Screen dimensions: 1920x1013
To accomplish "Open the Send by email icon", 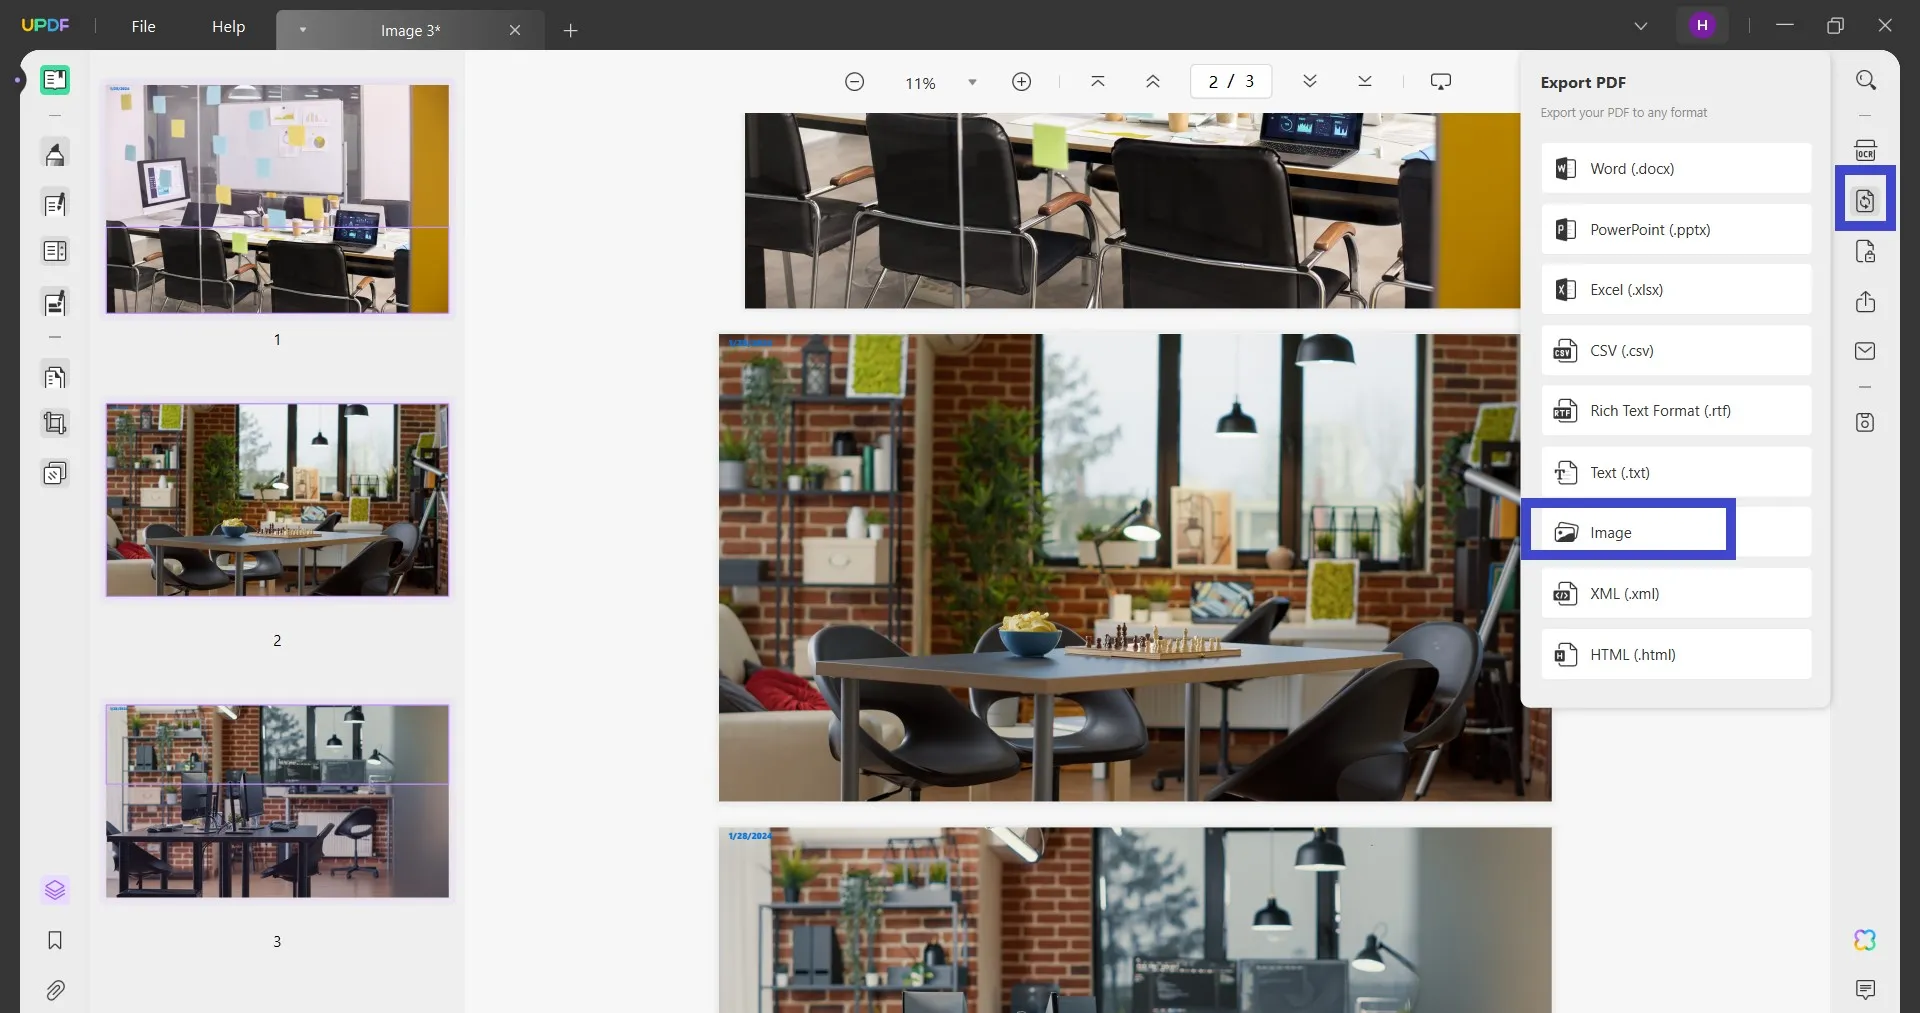I will (1865, 351).
